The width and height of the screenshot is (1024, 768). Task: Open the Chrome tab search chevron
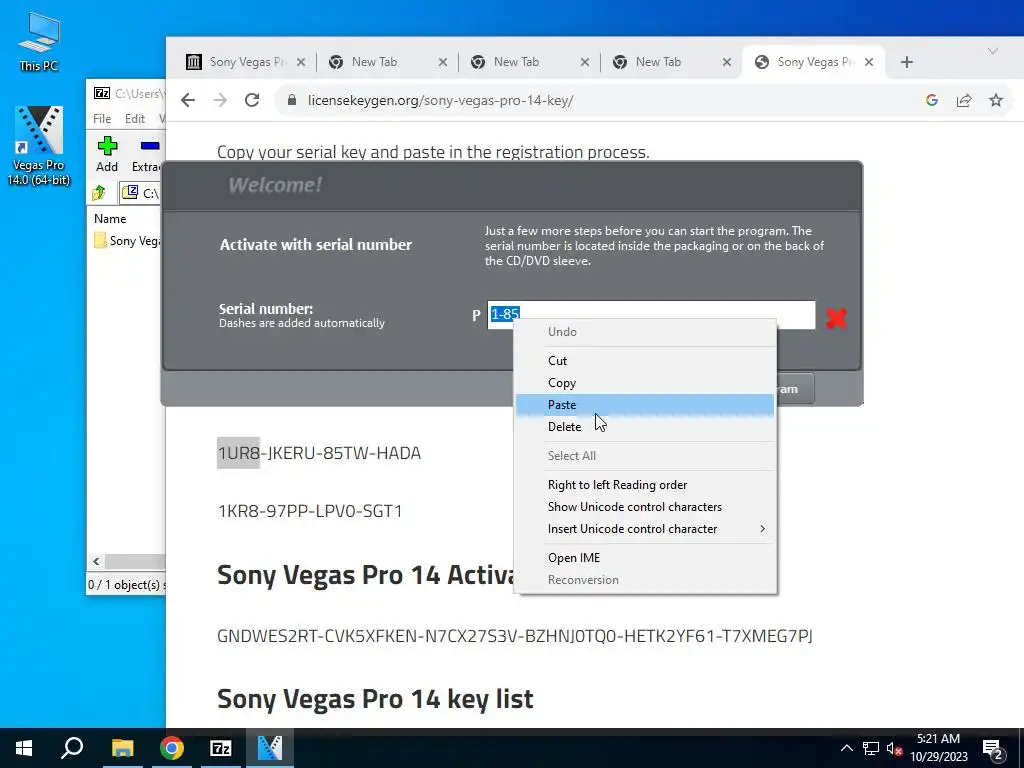(x=993, y=51)
